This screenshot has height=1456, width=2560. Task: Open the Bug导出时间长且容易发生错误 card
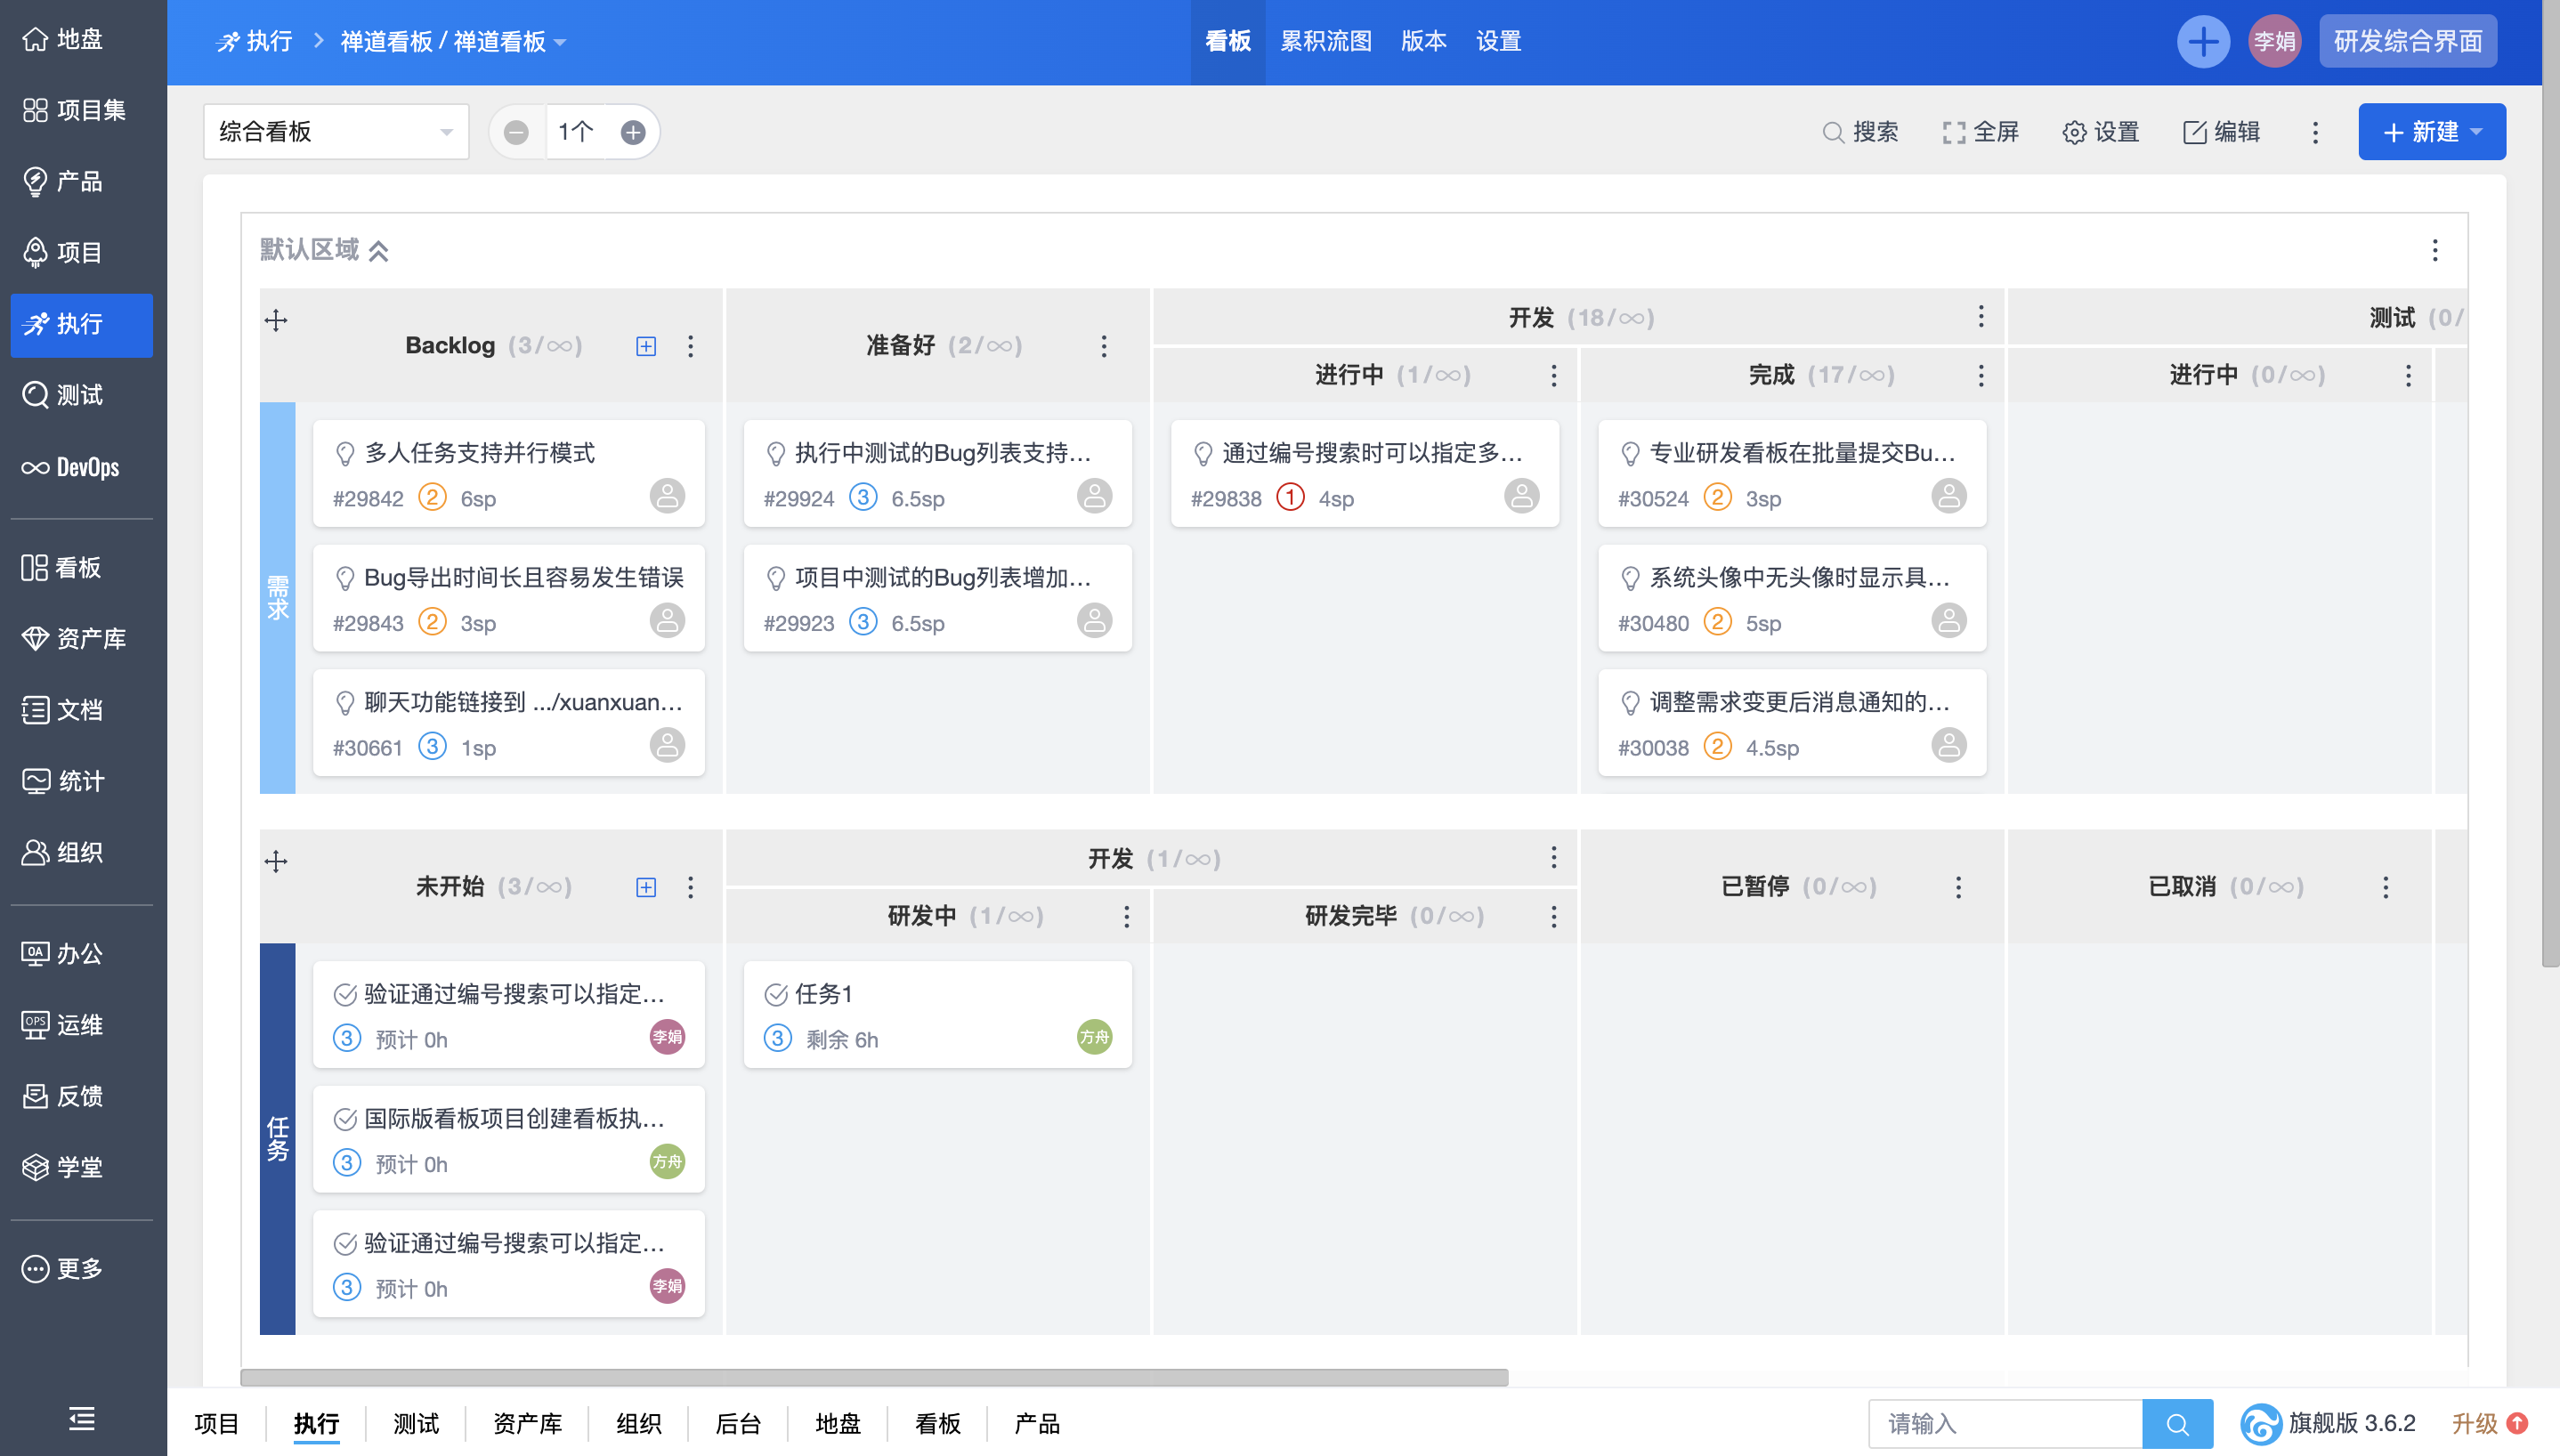509,598
